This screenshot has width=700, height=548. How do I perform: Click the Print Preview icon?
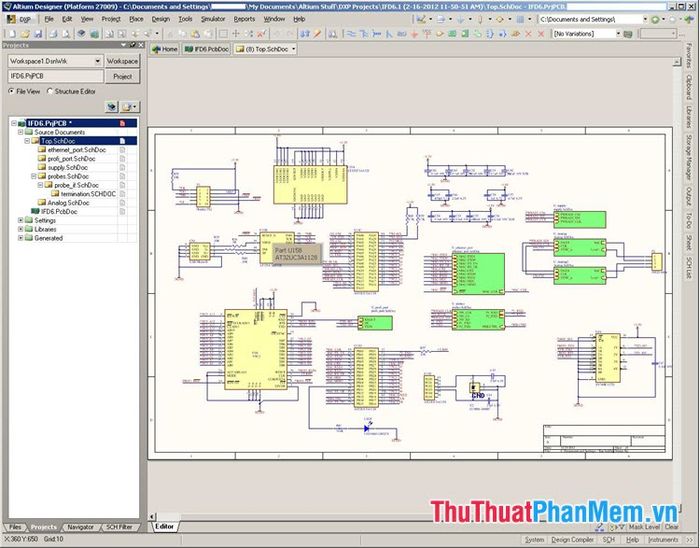[66, 34]
